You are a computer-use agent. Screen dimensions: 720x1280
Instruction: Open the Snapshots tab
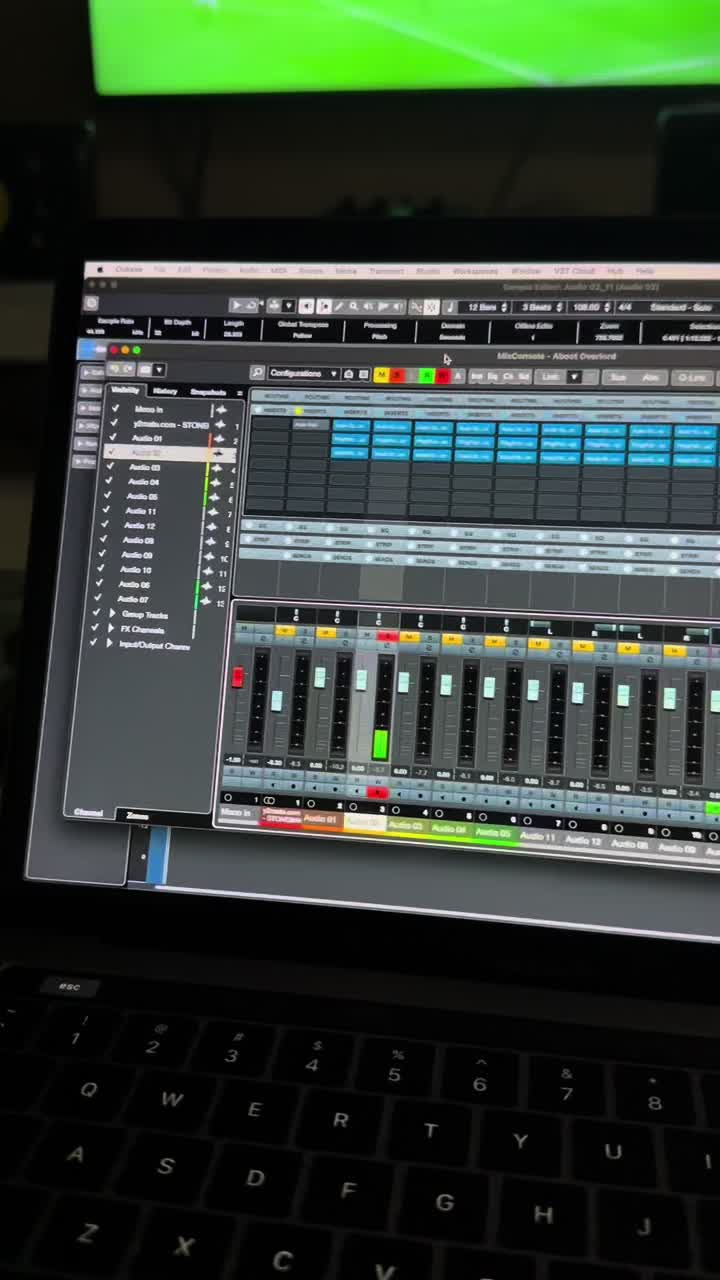(208, 392)
